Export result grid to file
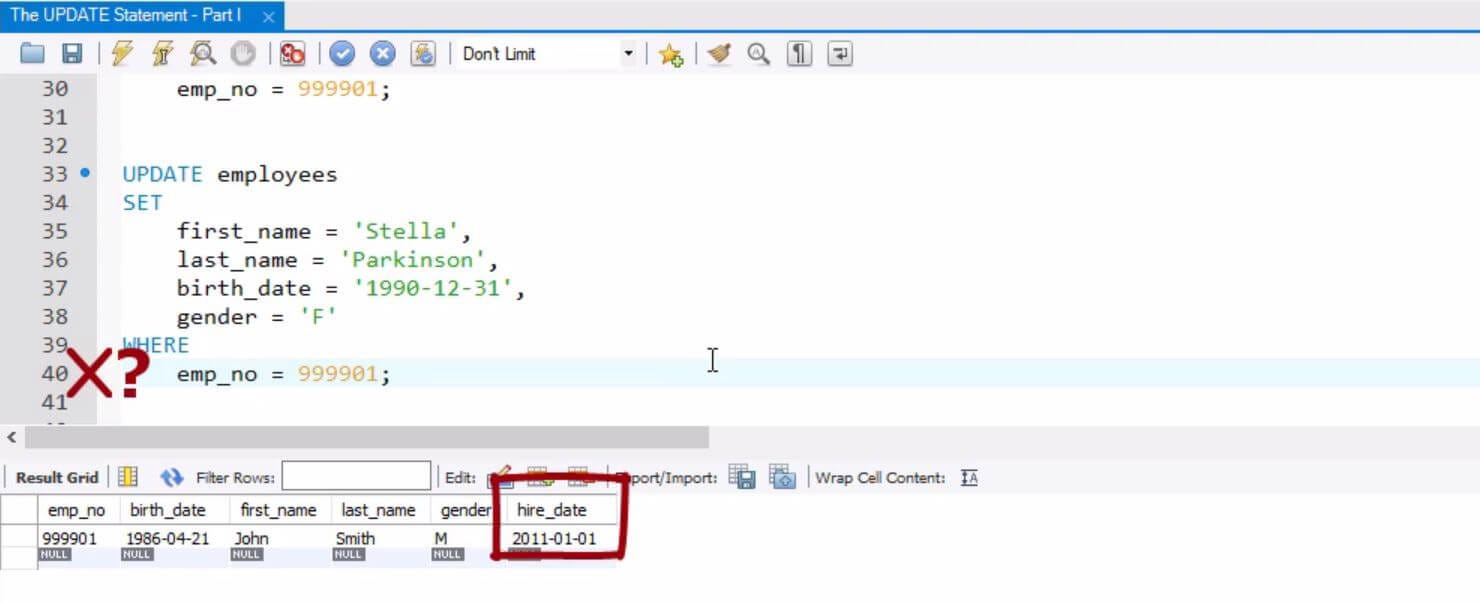1480x604 pixels. (x=743, y=478)
